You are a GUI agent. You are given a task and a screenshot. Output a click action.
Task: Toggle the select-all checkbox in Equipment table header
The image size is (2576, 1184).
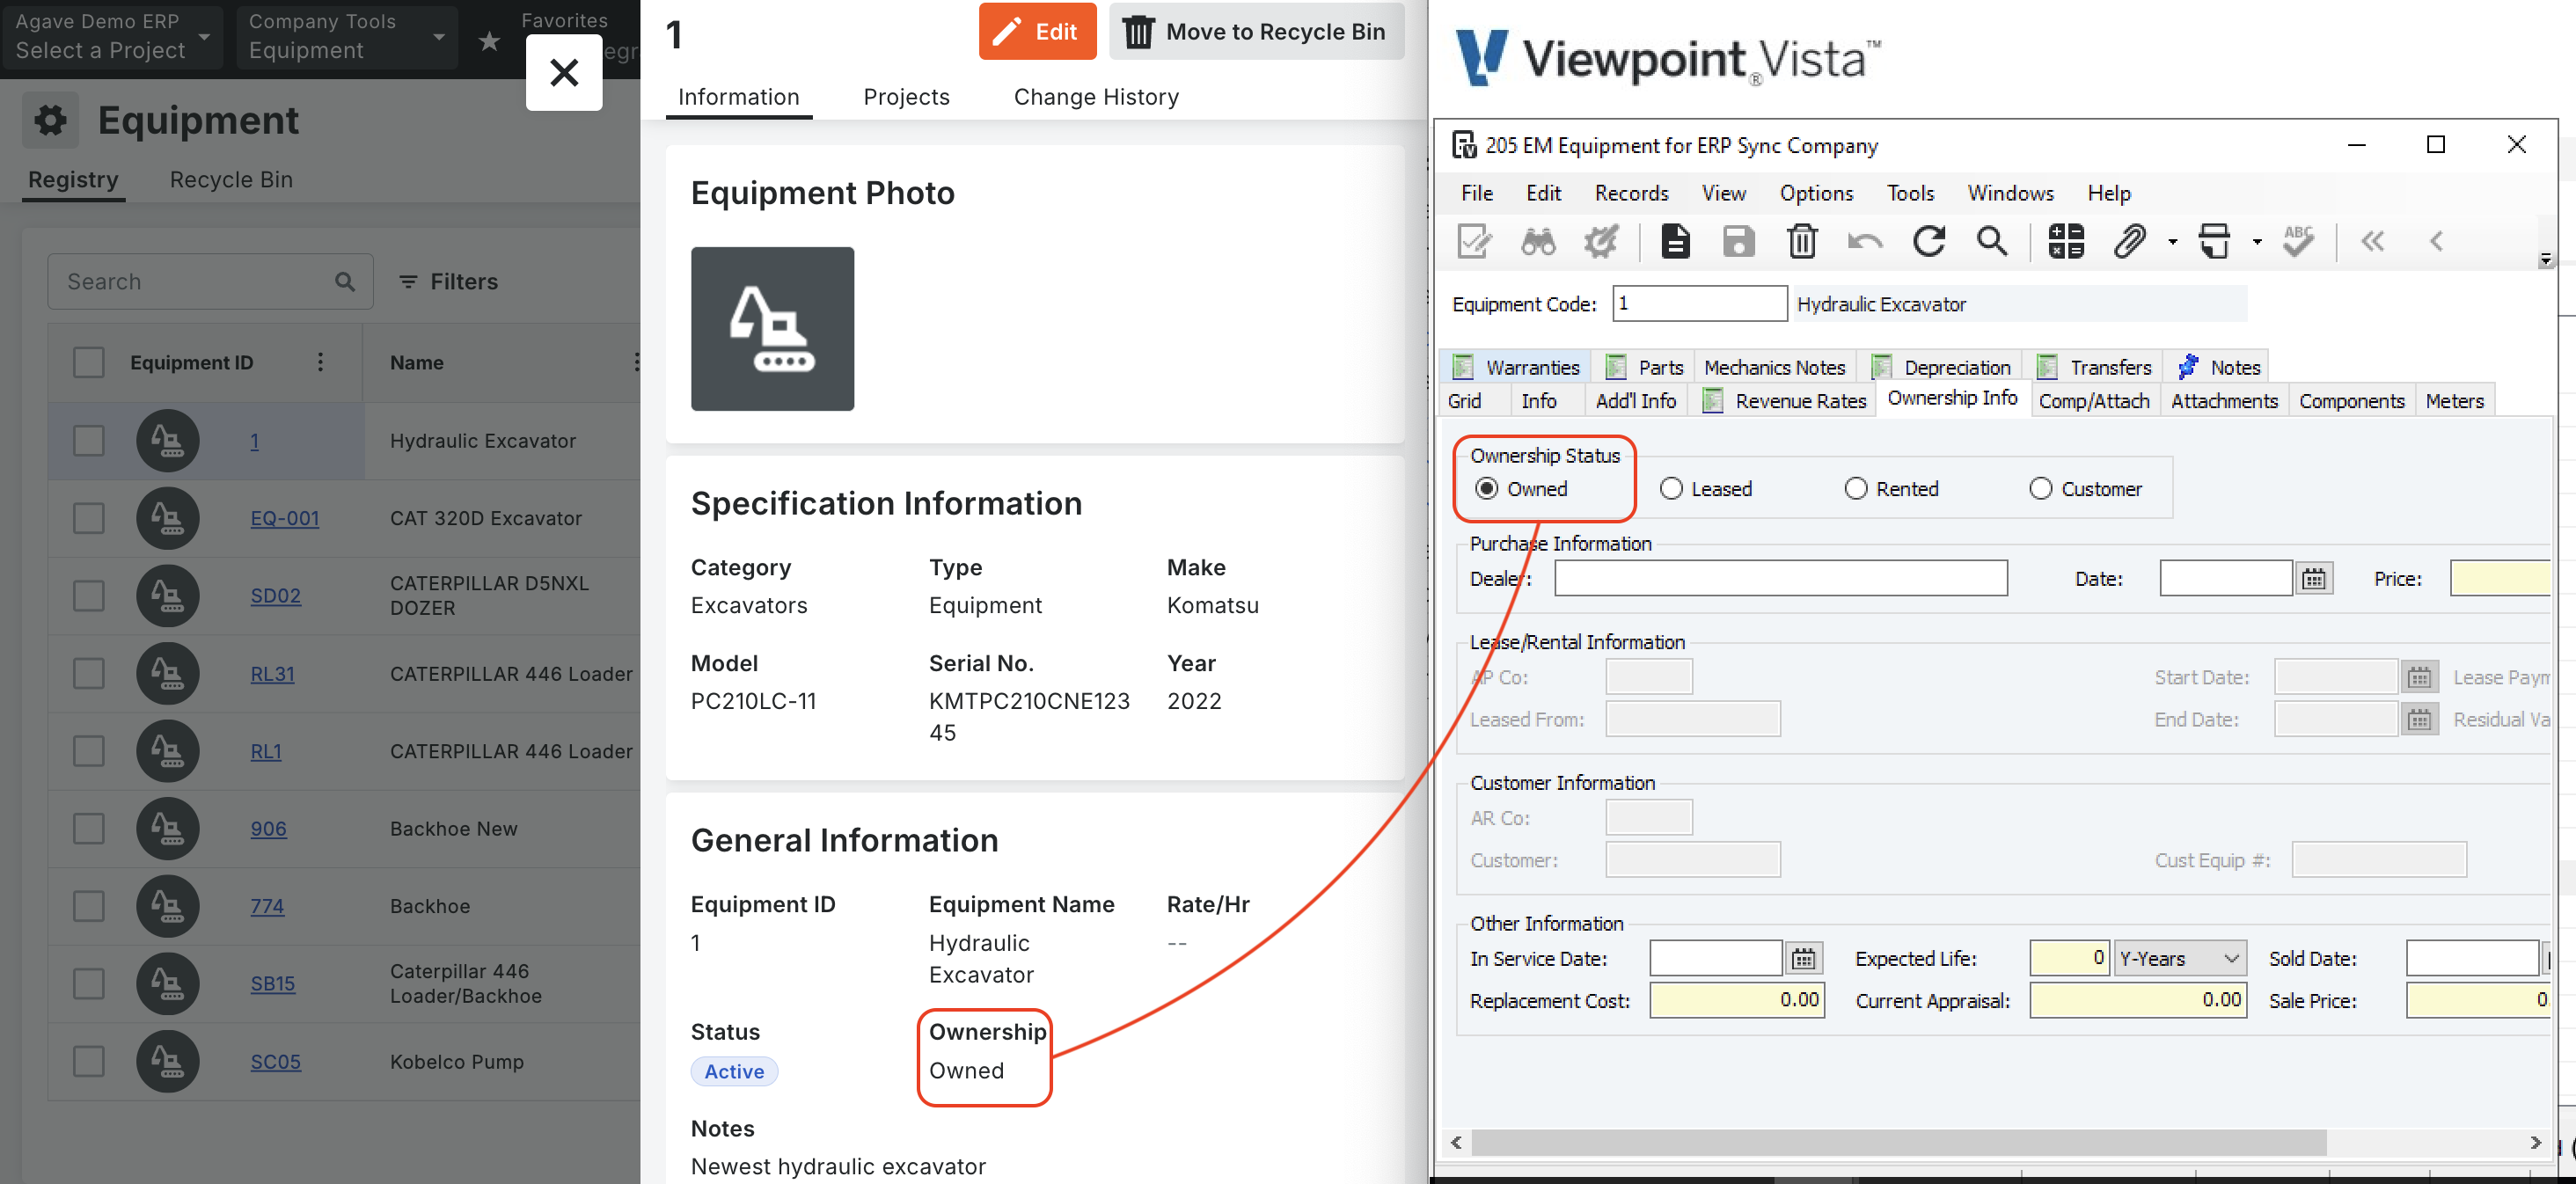89,362
